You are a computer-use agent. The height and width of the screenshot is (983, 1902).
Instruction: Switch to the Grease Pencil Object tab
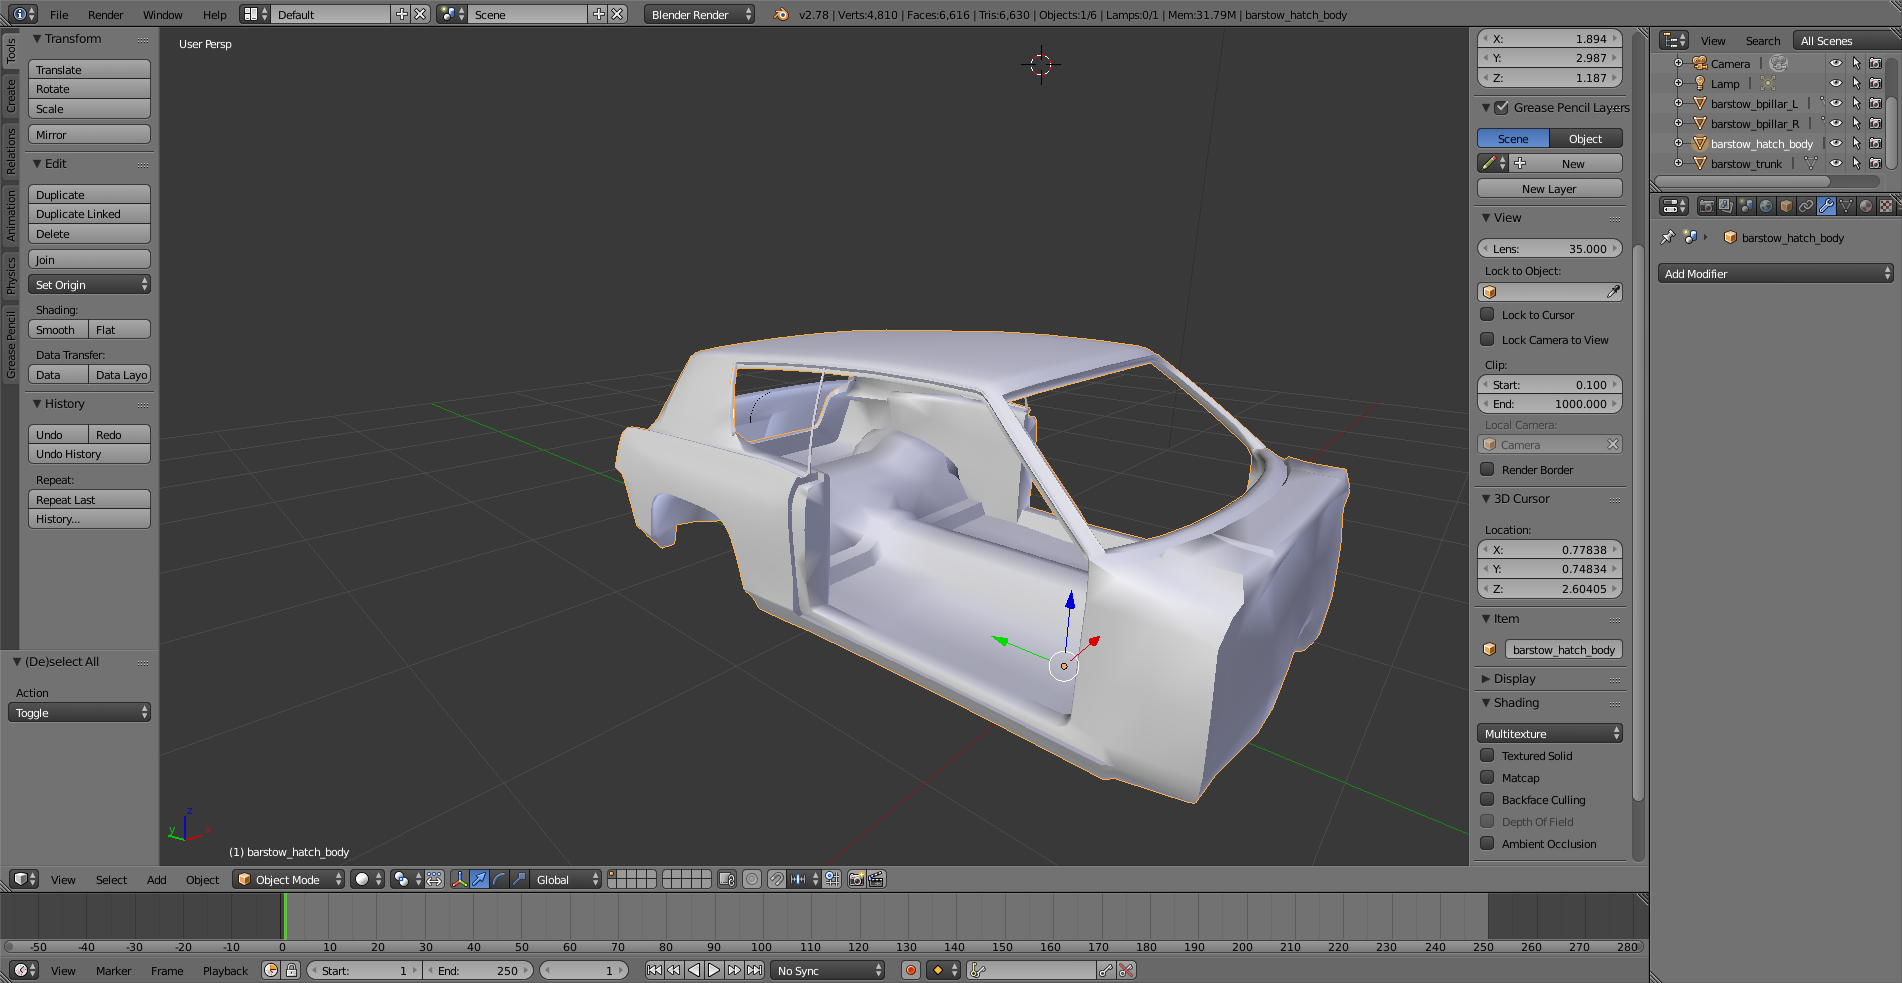[1585, 139]
